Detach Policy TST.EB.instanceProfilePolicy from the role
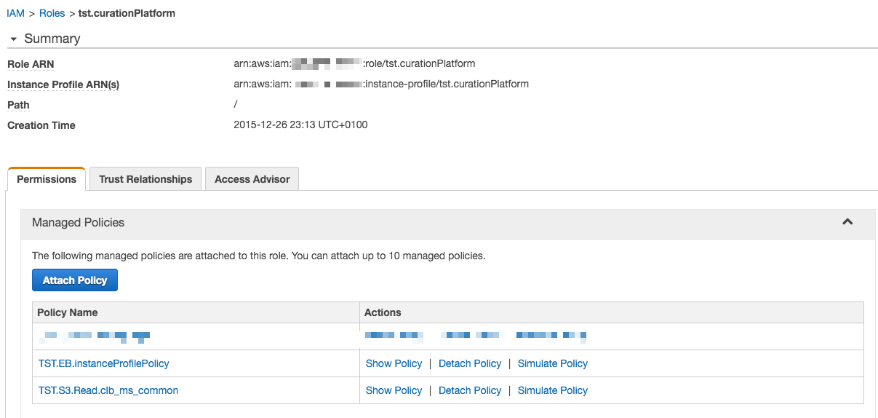The image size is (878, 418). tap(469, 363)
